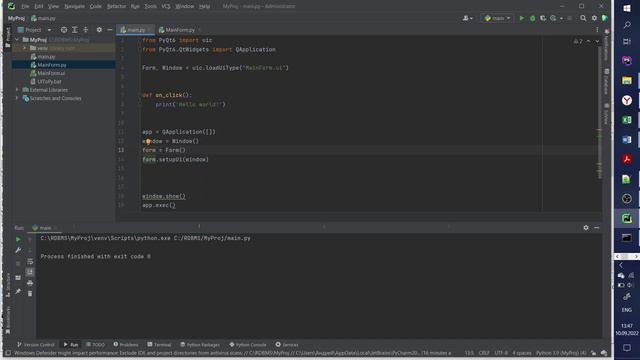Viewport: 640px width, 360px height.
Task: Click the intention lightbulb on the window line
Action: (148, 142)
